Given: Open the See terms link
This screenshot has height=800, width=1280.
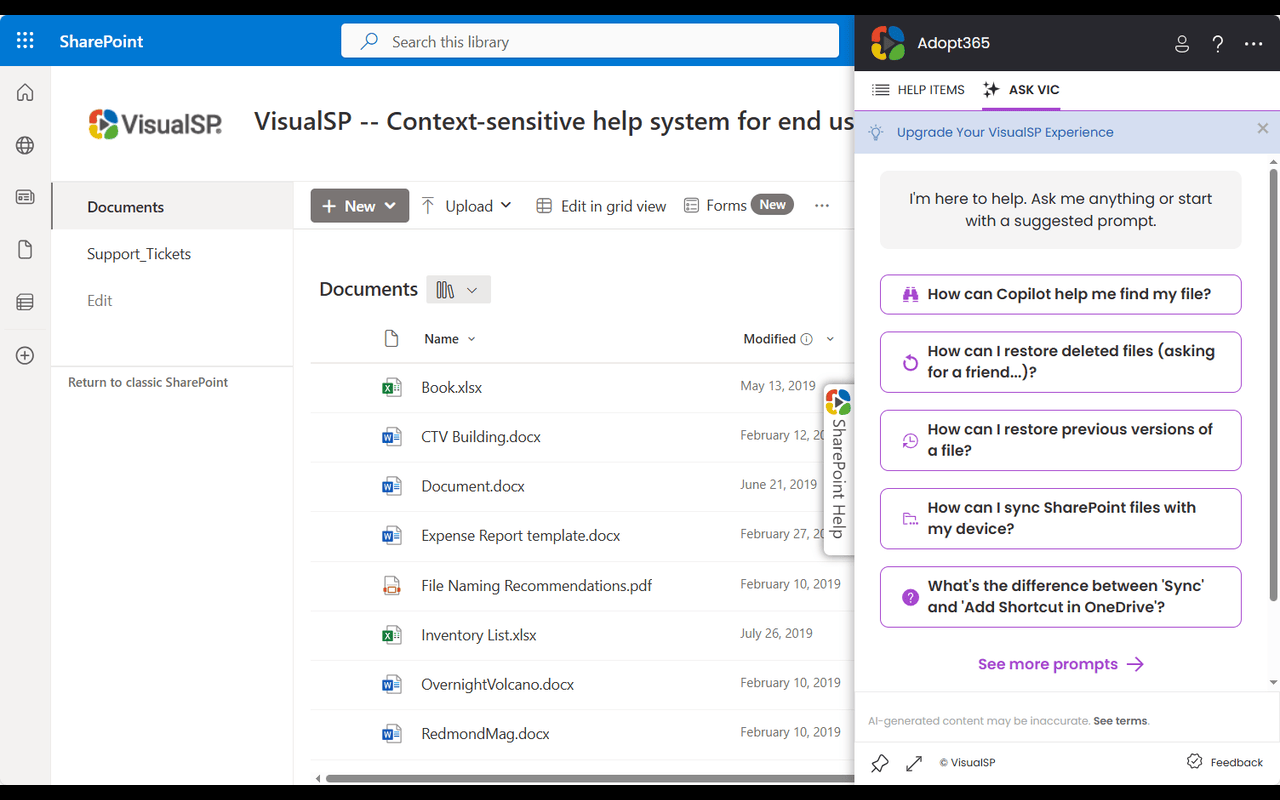Looking at the screenshot, I should tap(1121, 721).
